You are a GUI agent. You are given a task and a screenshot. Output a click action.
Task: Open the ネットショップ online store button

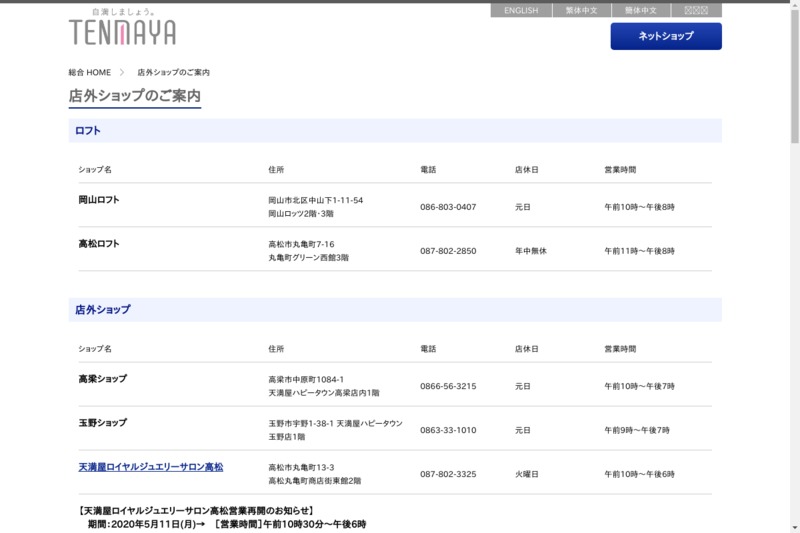[x=666, y=36]
